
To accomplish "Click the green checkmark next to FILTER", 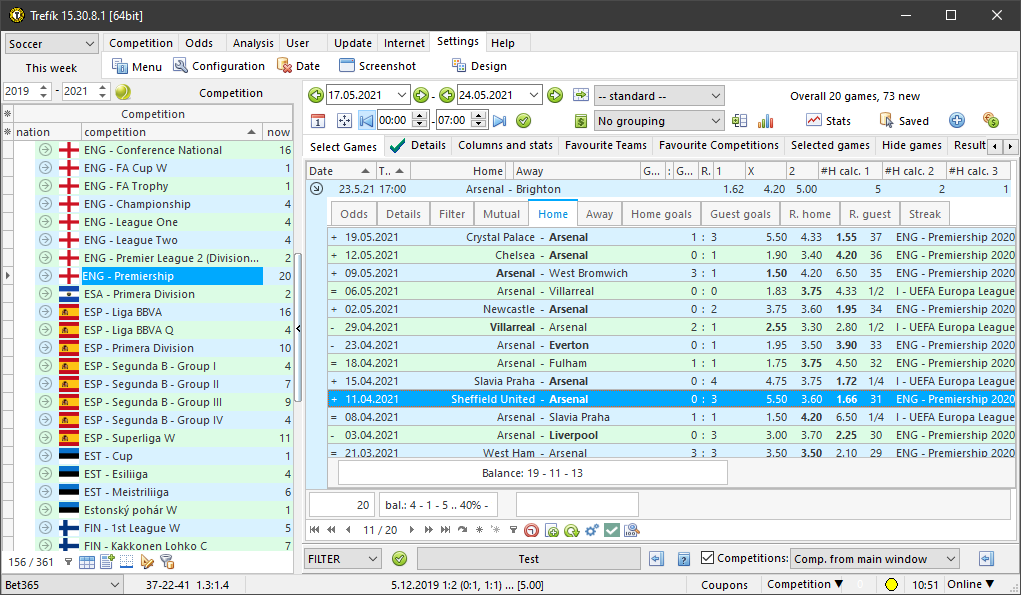I will (x=400, y=559).
